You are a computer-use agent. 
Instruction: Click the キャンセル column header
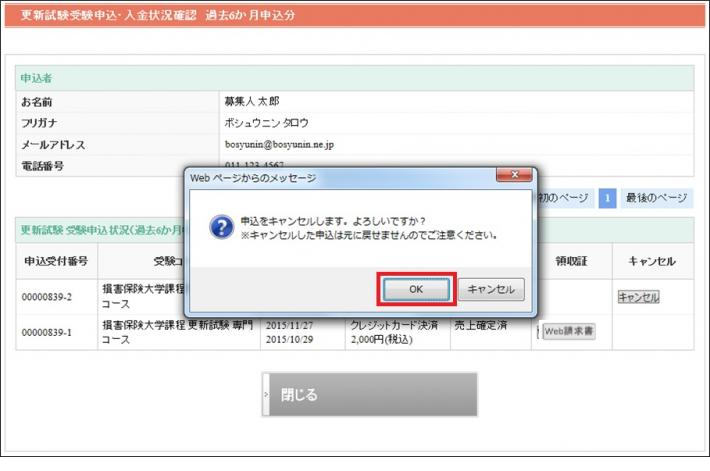click(x=652, y=262)
